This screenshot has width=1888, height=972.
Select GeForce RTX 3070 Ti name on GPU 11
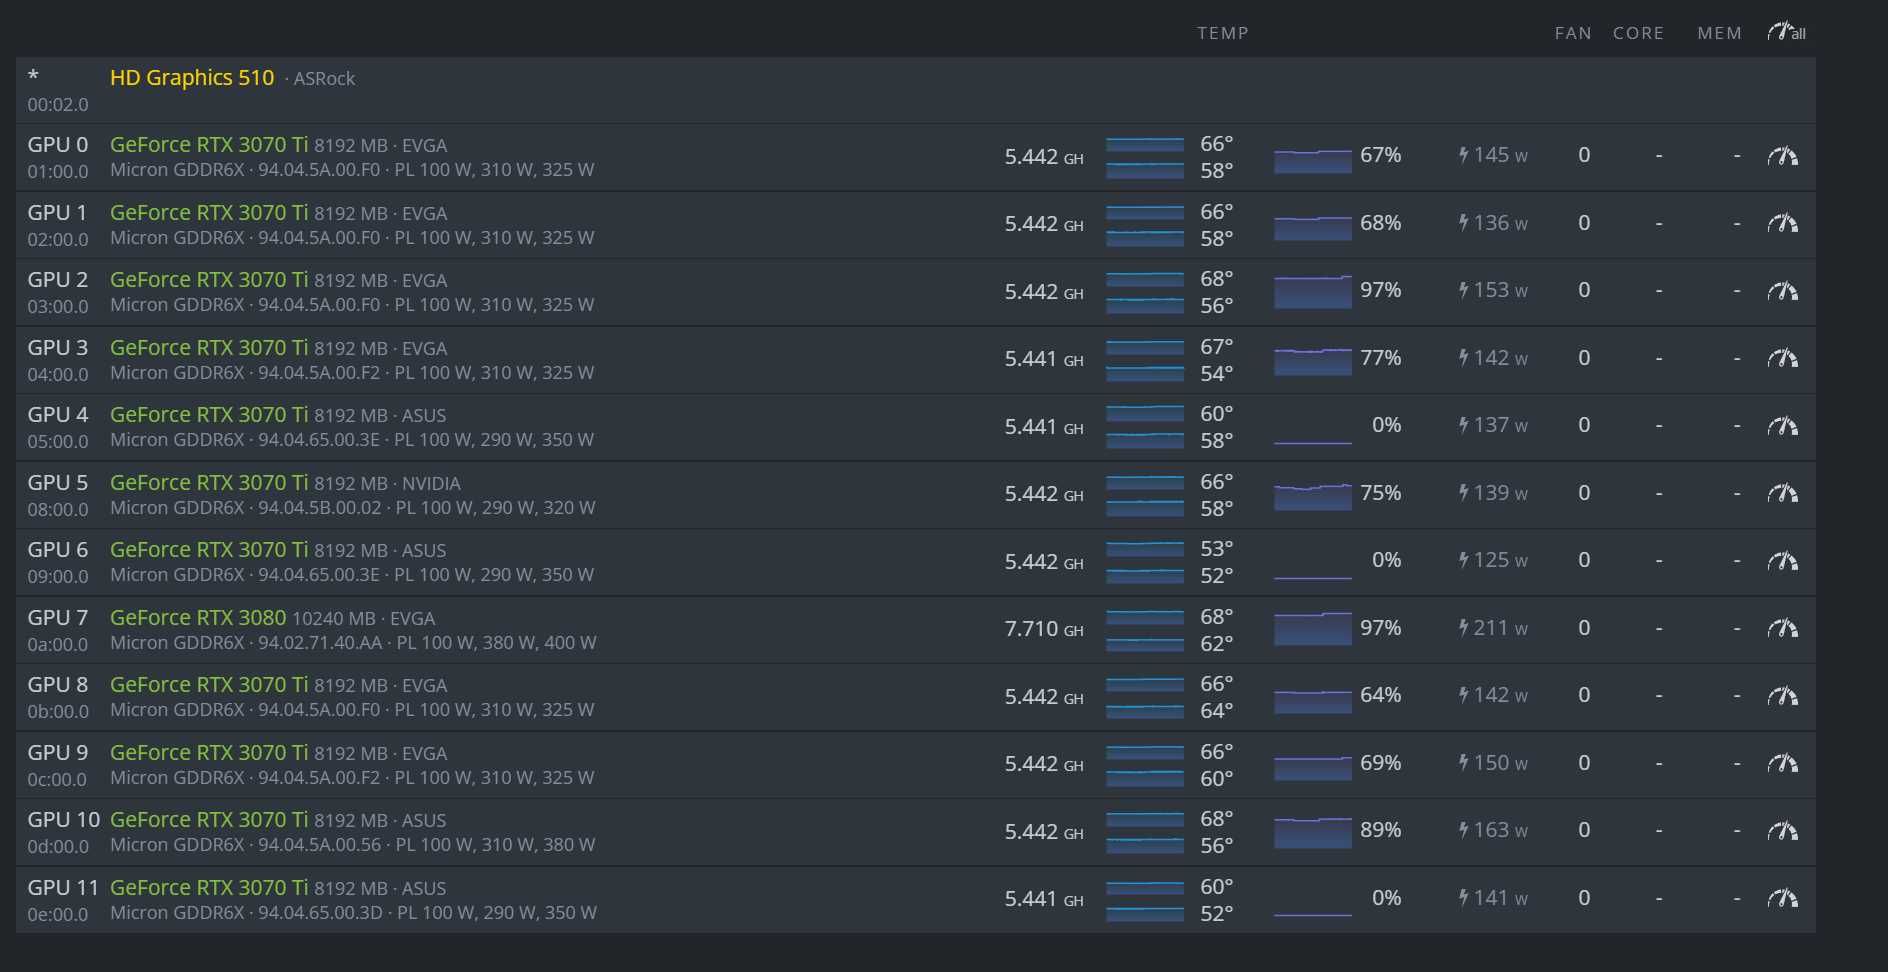coord(209,887)
